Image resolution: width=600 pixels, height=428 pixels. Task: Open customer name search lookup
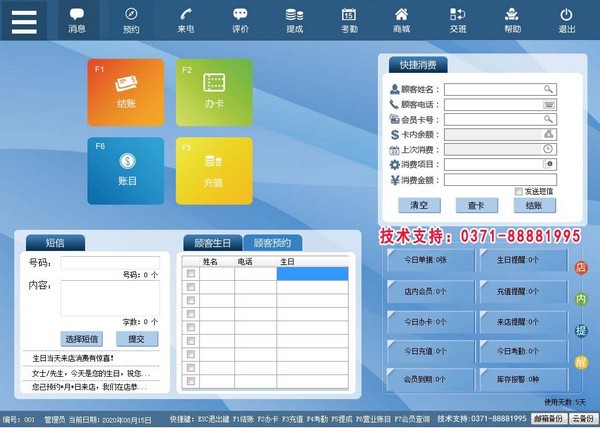coord(548,89)
